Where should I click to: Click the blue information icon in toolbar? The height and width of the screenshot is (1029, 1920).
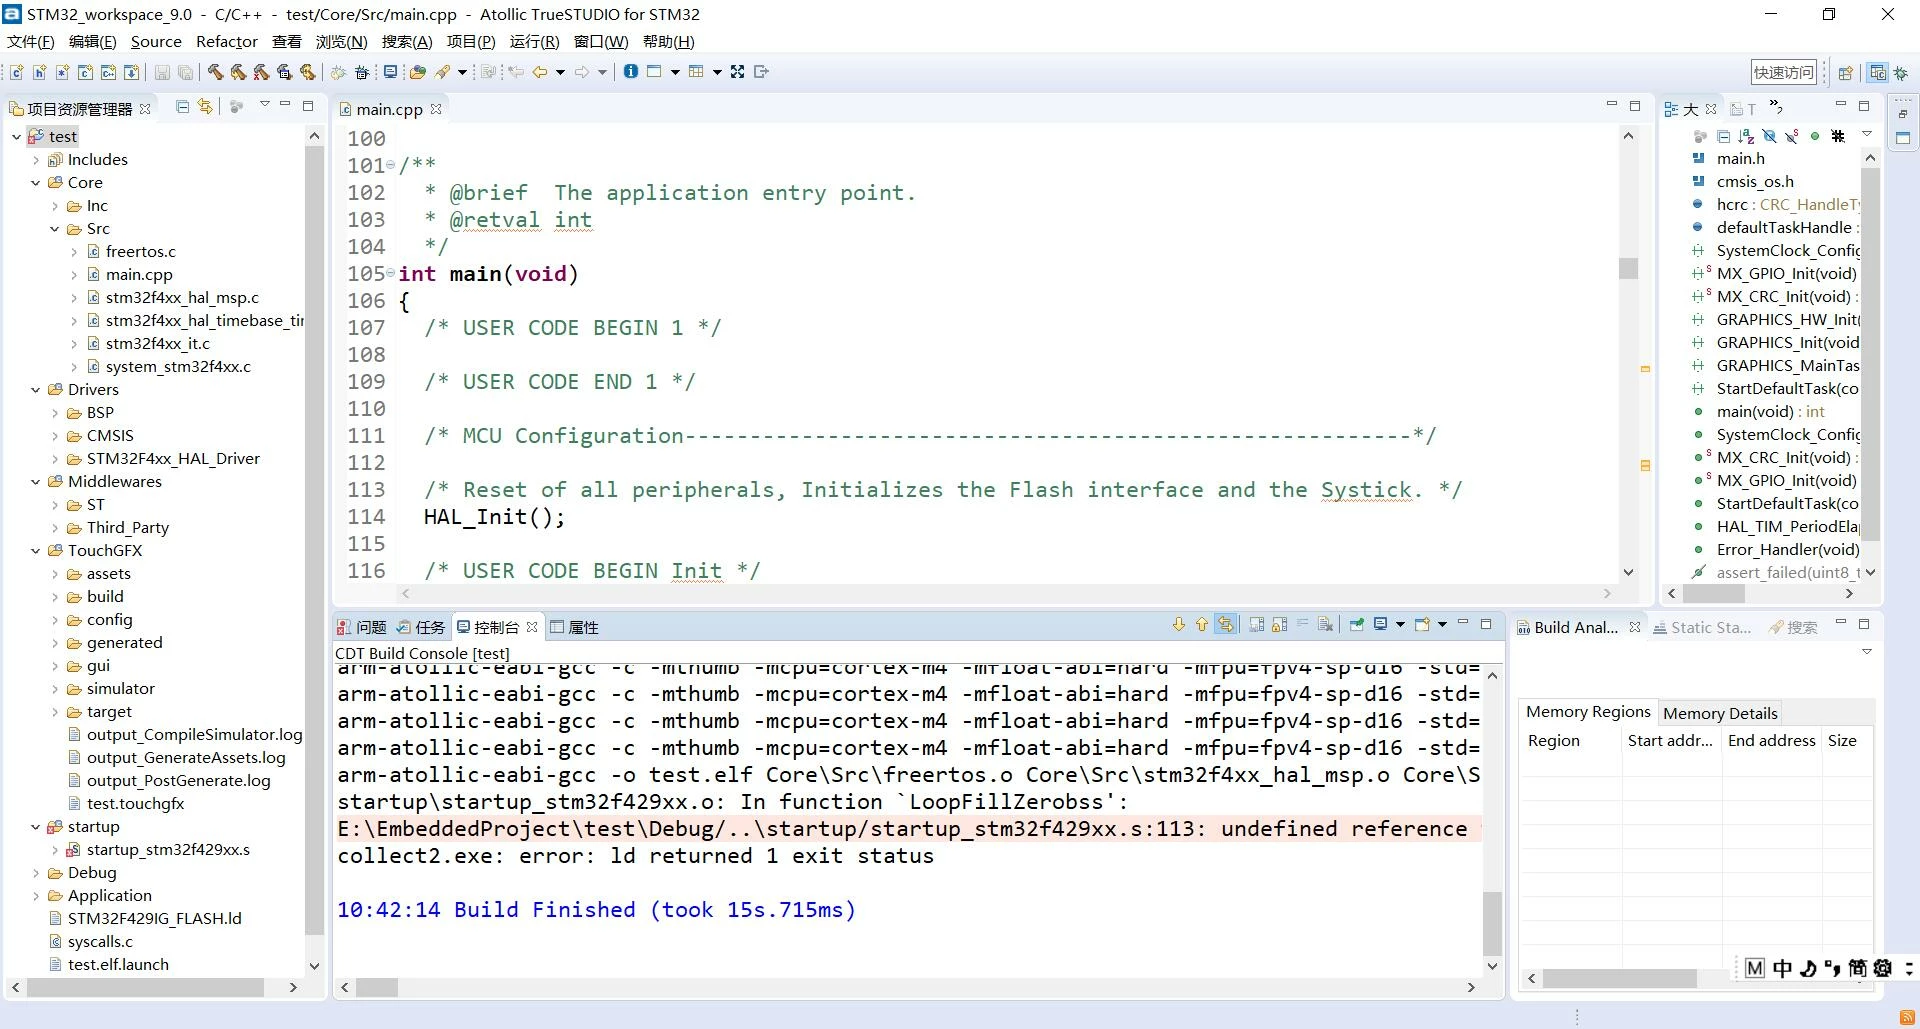point(631,71)
